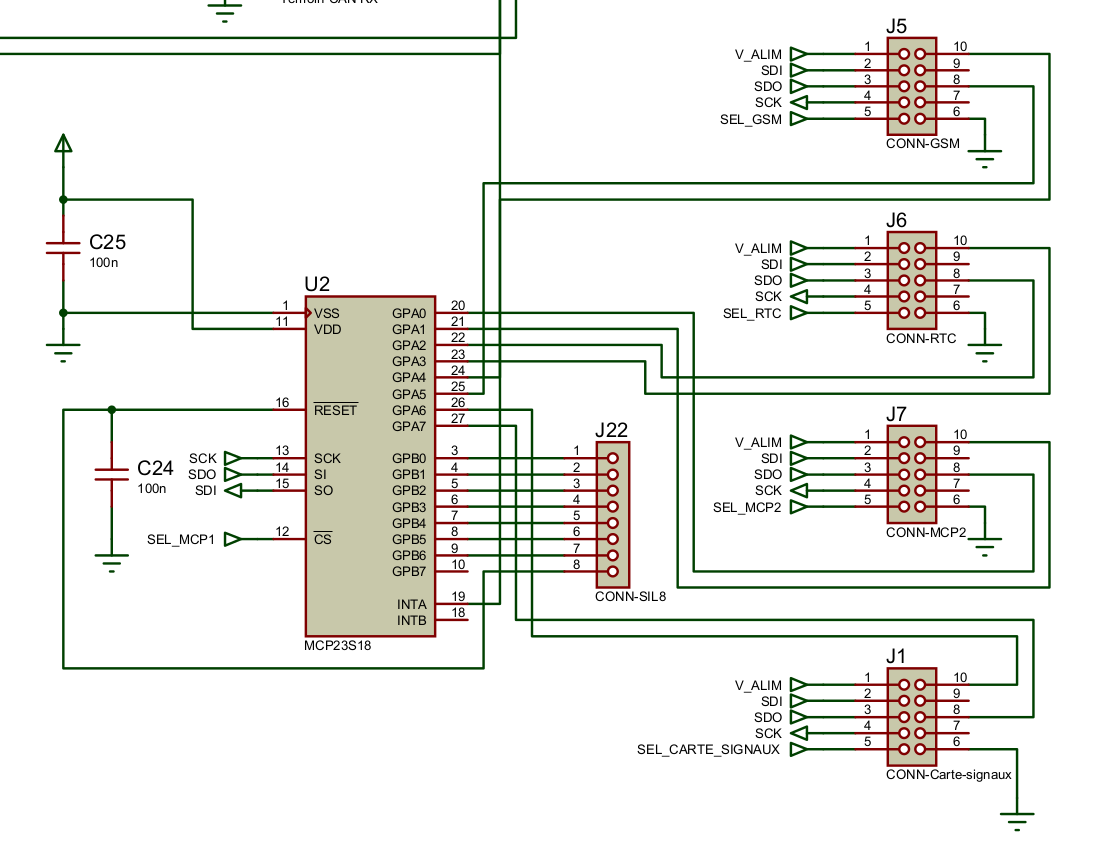This screenshot has width=1108, height=852.
Task: Select the J5 CONN-GSM connector body
Action: [911, 87]
